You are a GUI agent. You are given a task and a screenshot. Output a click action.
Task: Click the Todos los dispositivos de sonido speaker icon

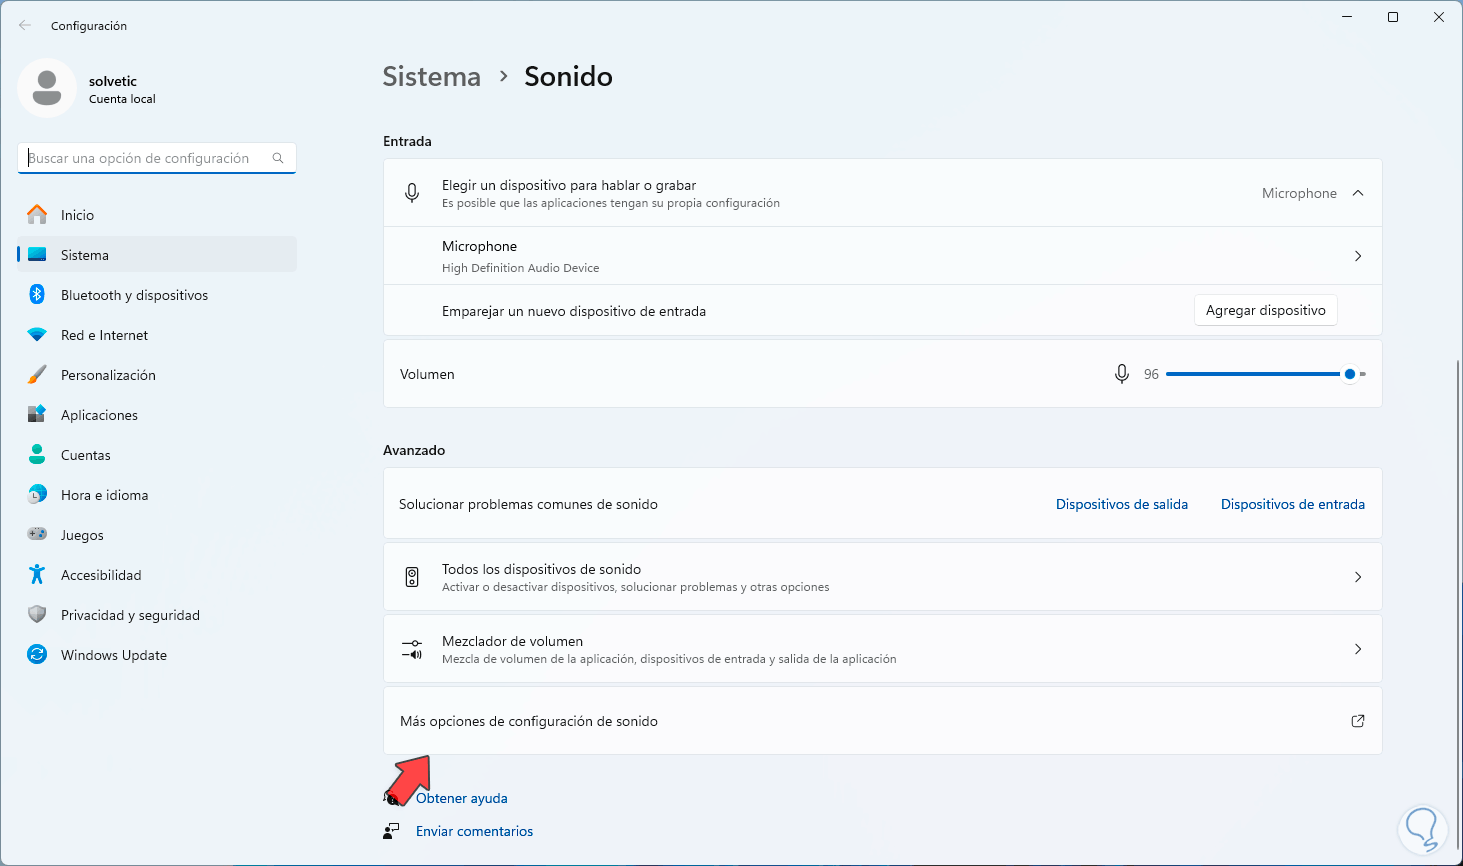pos(412,577)
